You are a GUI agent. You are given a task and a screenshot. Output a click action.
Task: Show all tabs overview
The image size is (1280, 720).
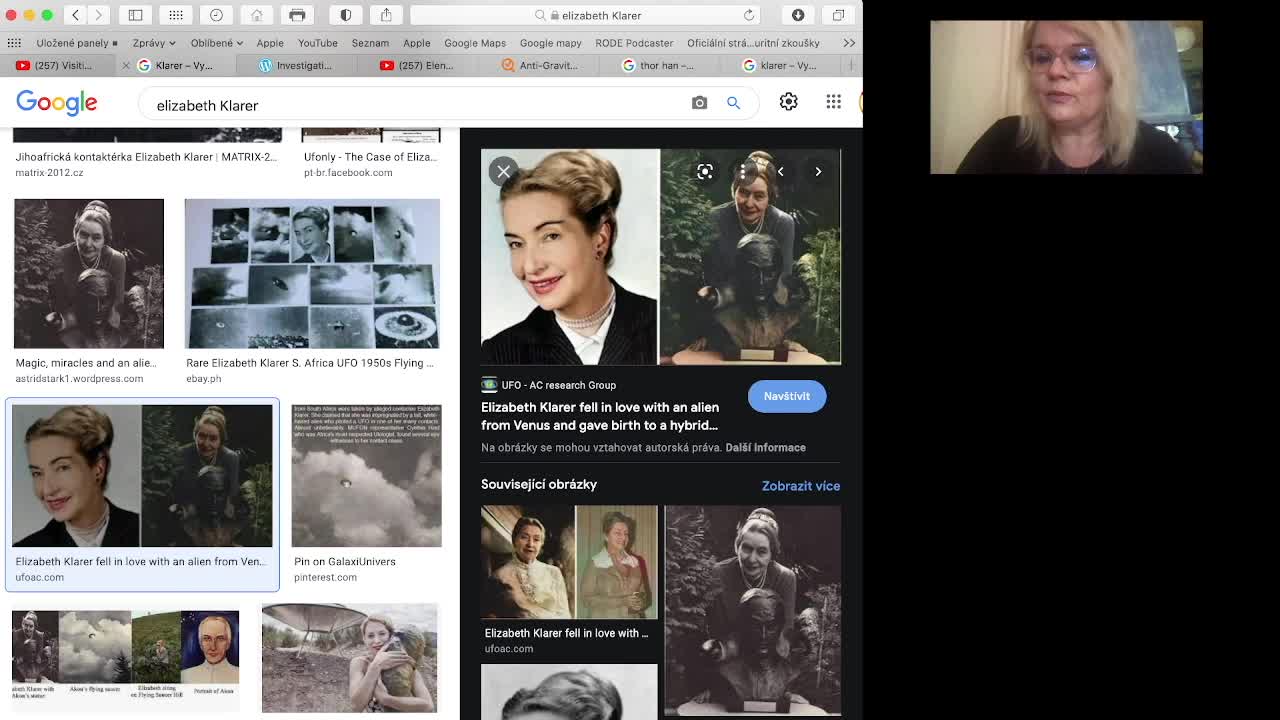pos(838,15)
